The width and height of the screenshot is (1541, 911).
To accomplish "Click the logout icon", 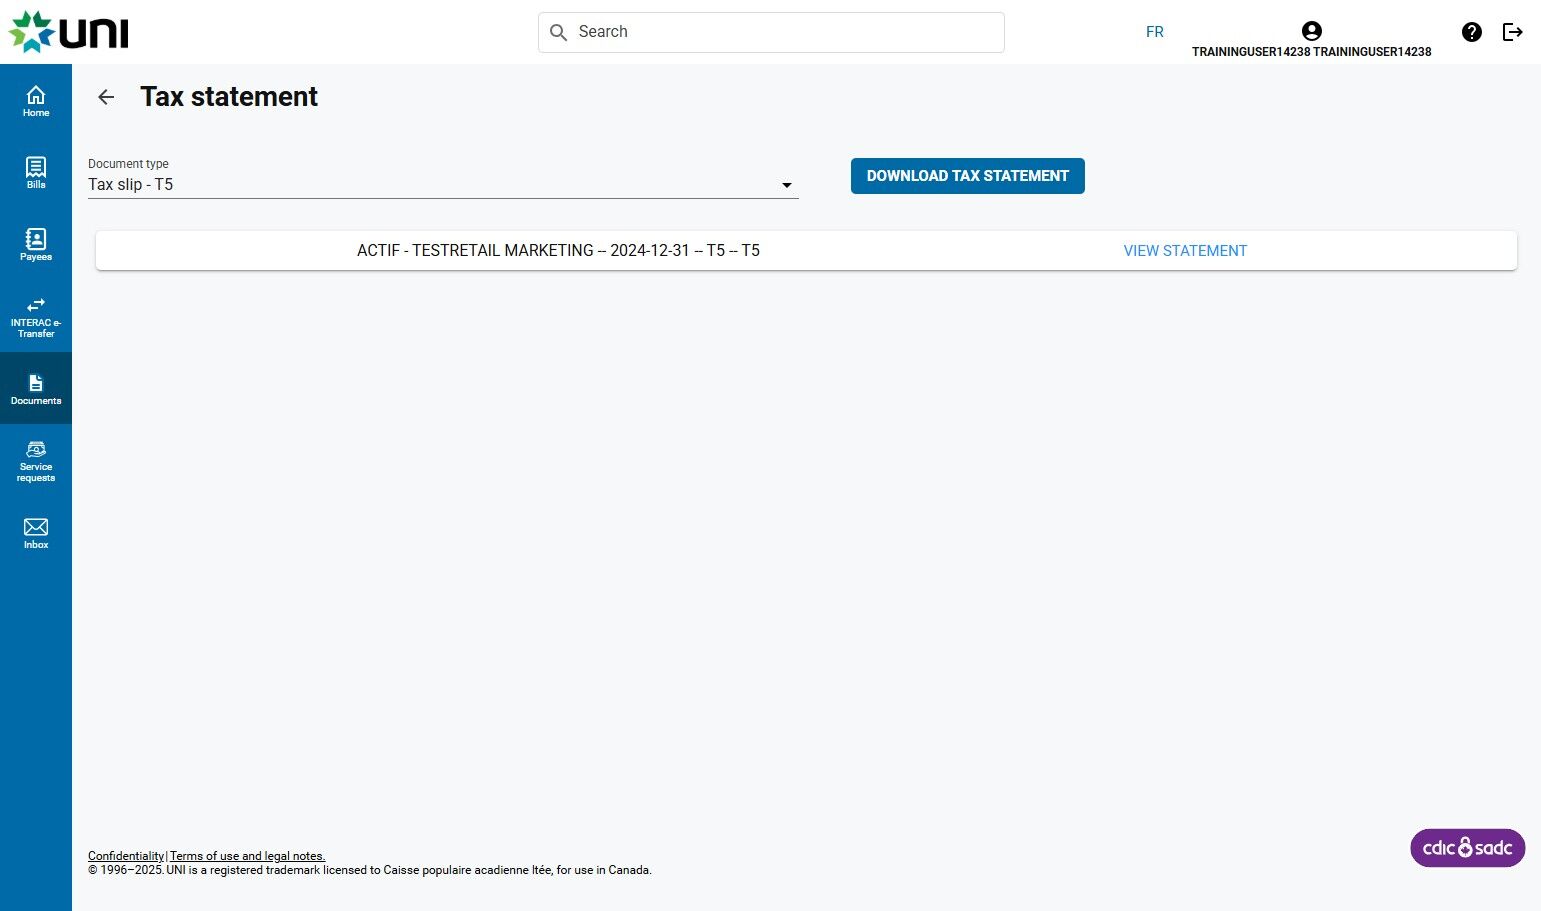I will (x=1513, y=32).
